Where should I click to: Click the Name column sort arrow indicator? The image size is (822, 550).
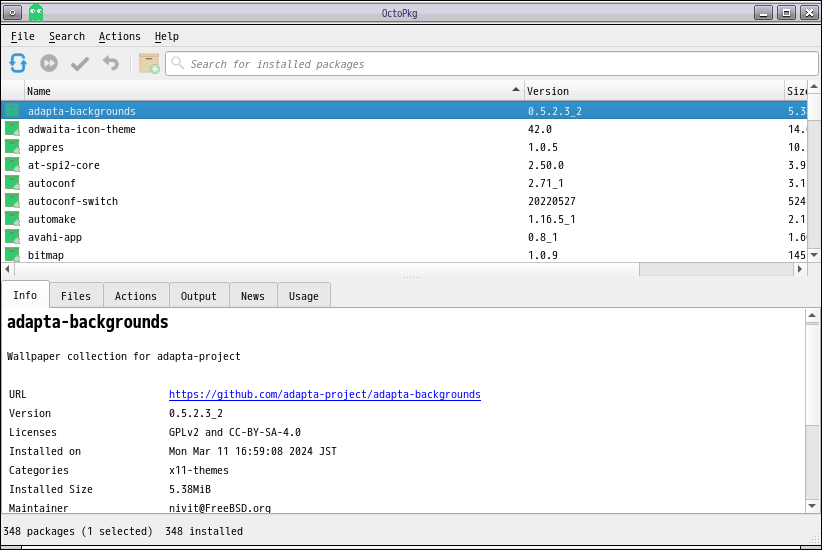point(516,90)
